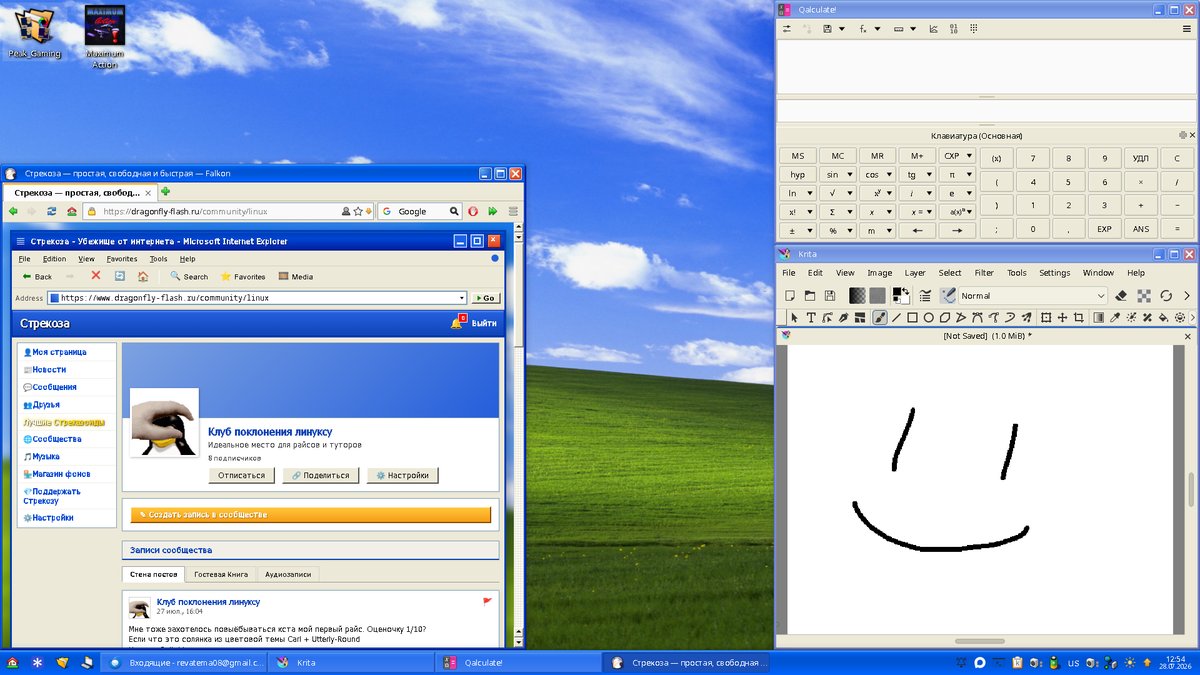The width and height of the screenshot is (1200, 675).
Task: Toggle the hyp button in Qalculate keypad
Action: pyautogui.click(x=798, y=174)
